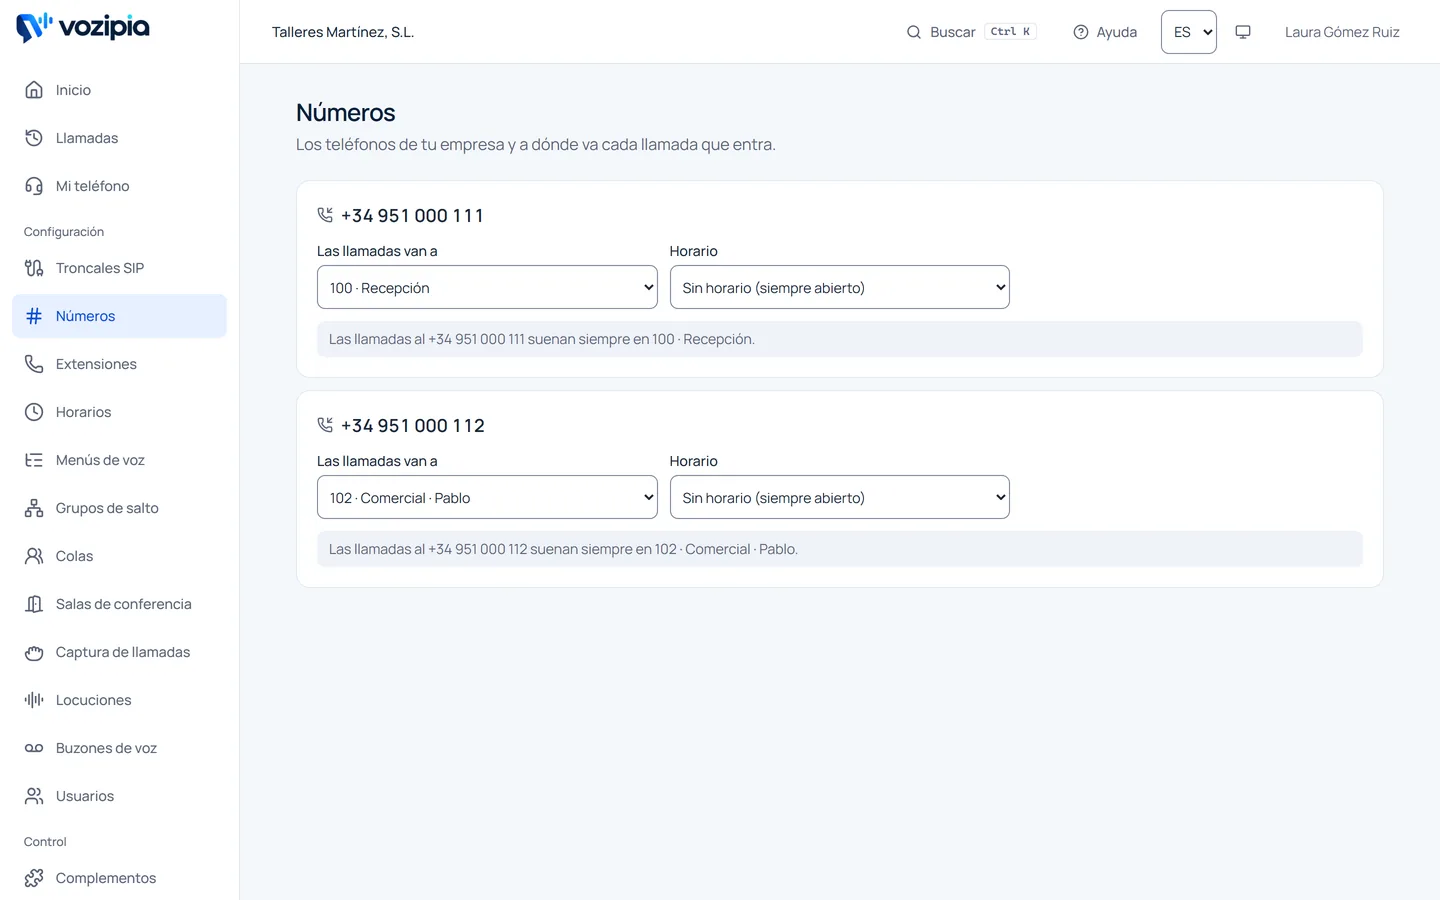Go to Inicio in the sidebar

click(x=120, y=90)
